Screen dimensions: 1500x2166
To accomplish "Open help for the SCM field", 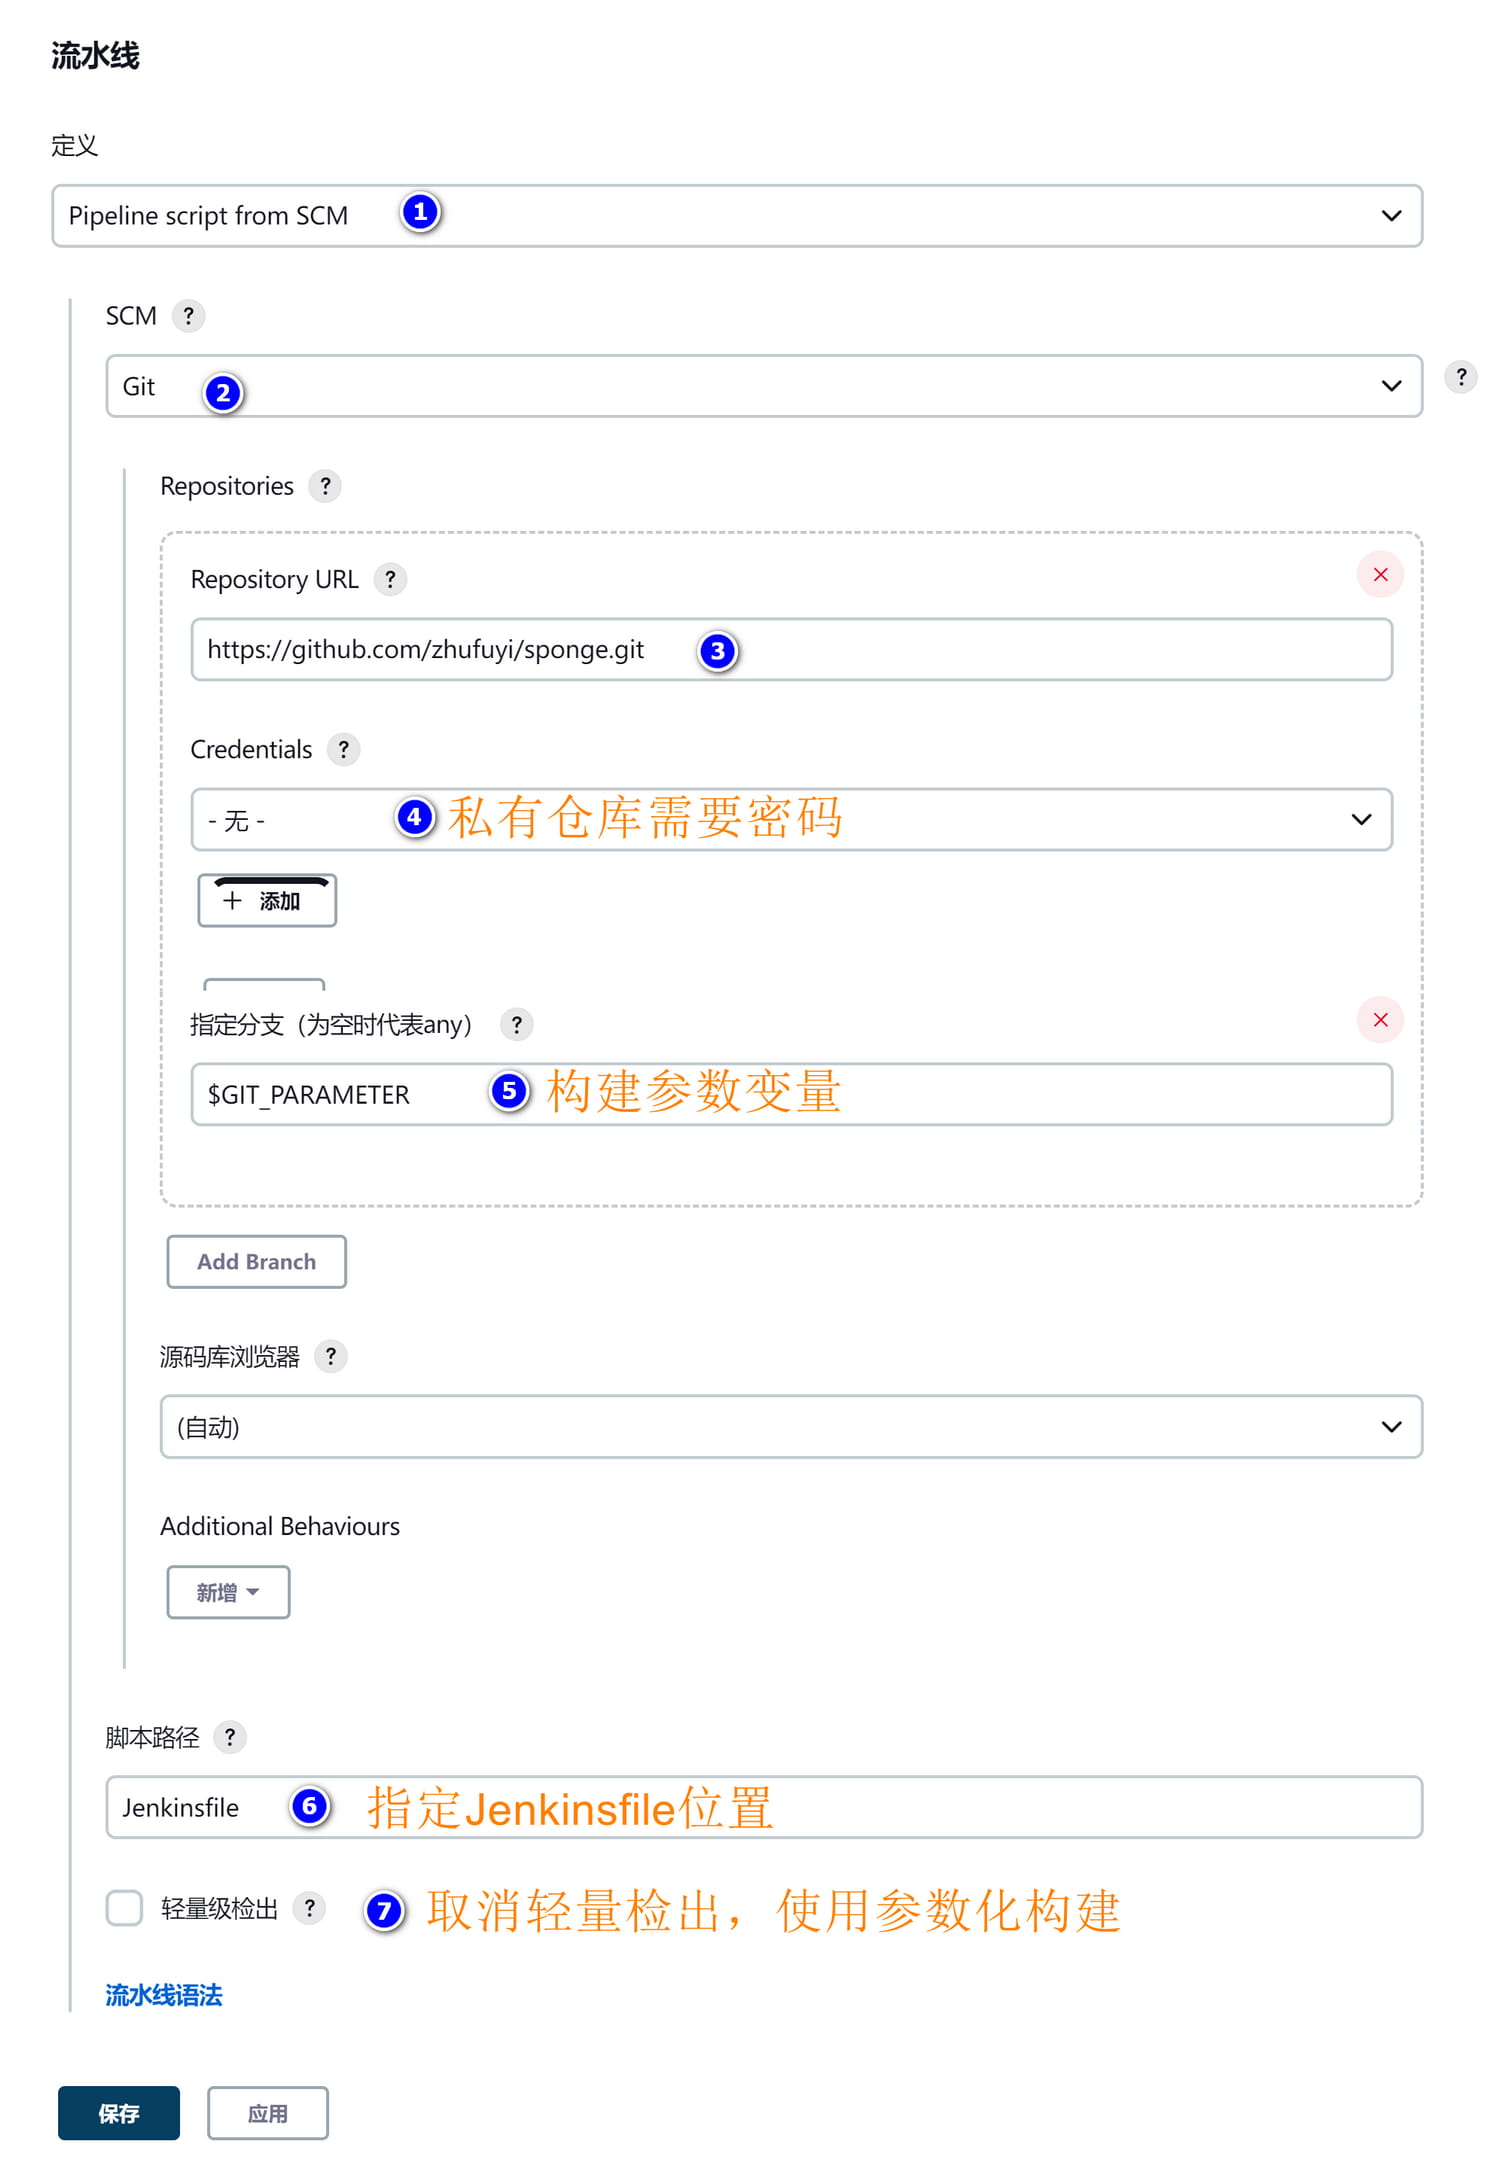I will [x=188, y=316].
